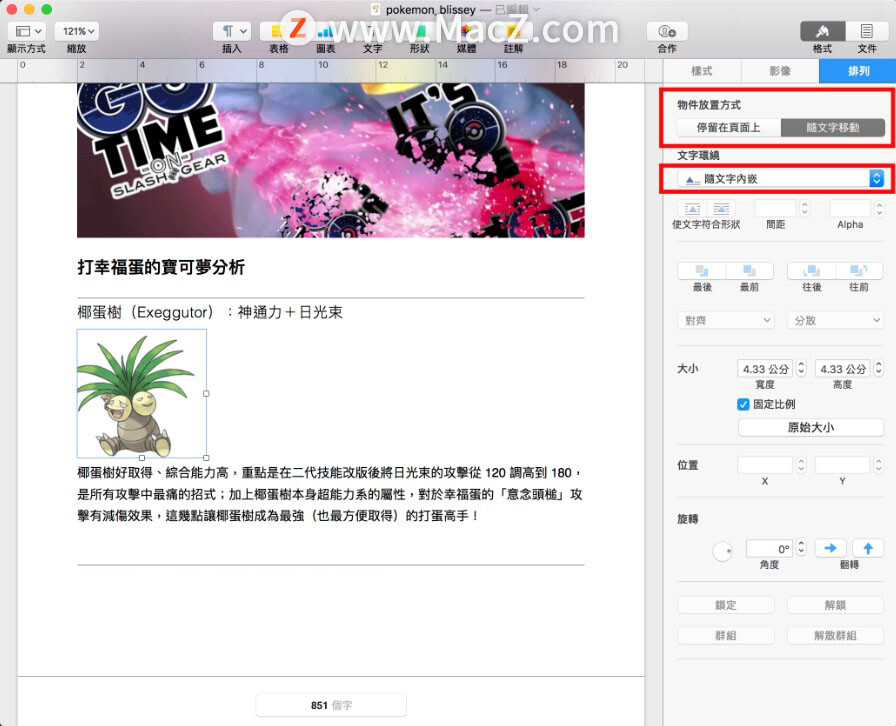Image resolution: width=896 pixels, height=726 pixels.
Task: Open the 文件 document inspector
Action: pyautogui.click(x=866, y=31)
